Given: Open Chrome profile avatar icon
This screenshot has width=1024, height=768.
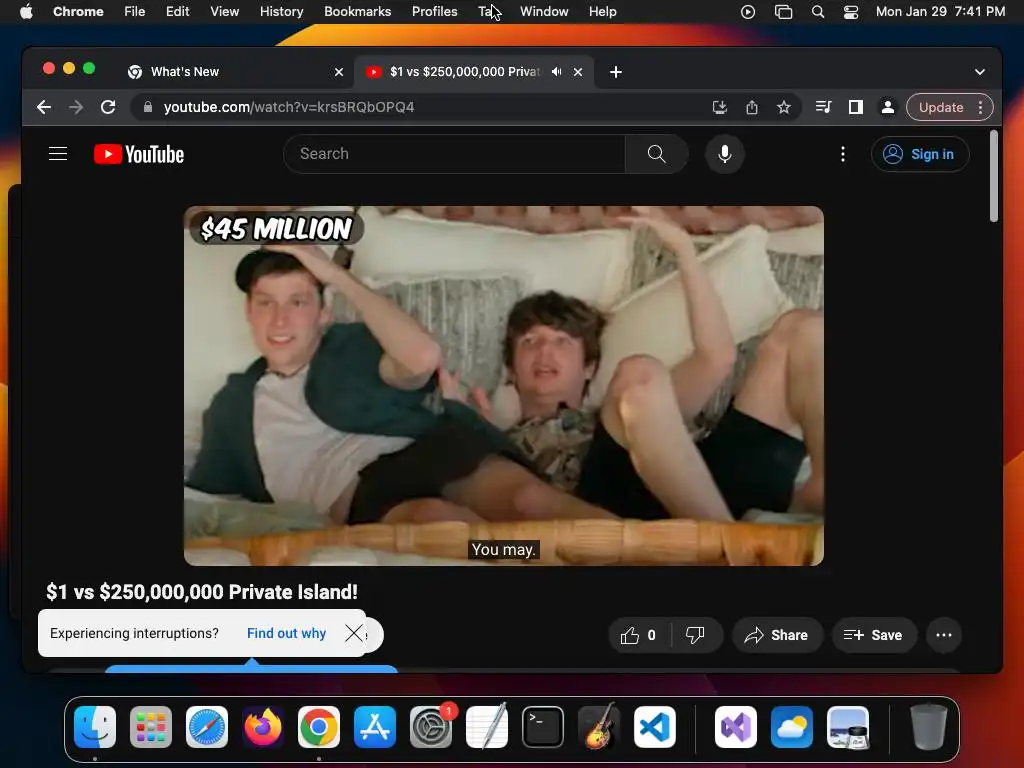Looking at the screenshot, I should pos(888,107).
